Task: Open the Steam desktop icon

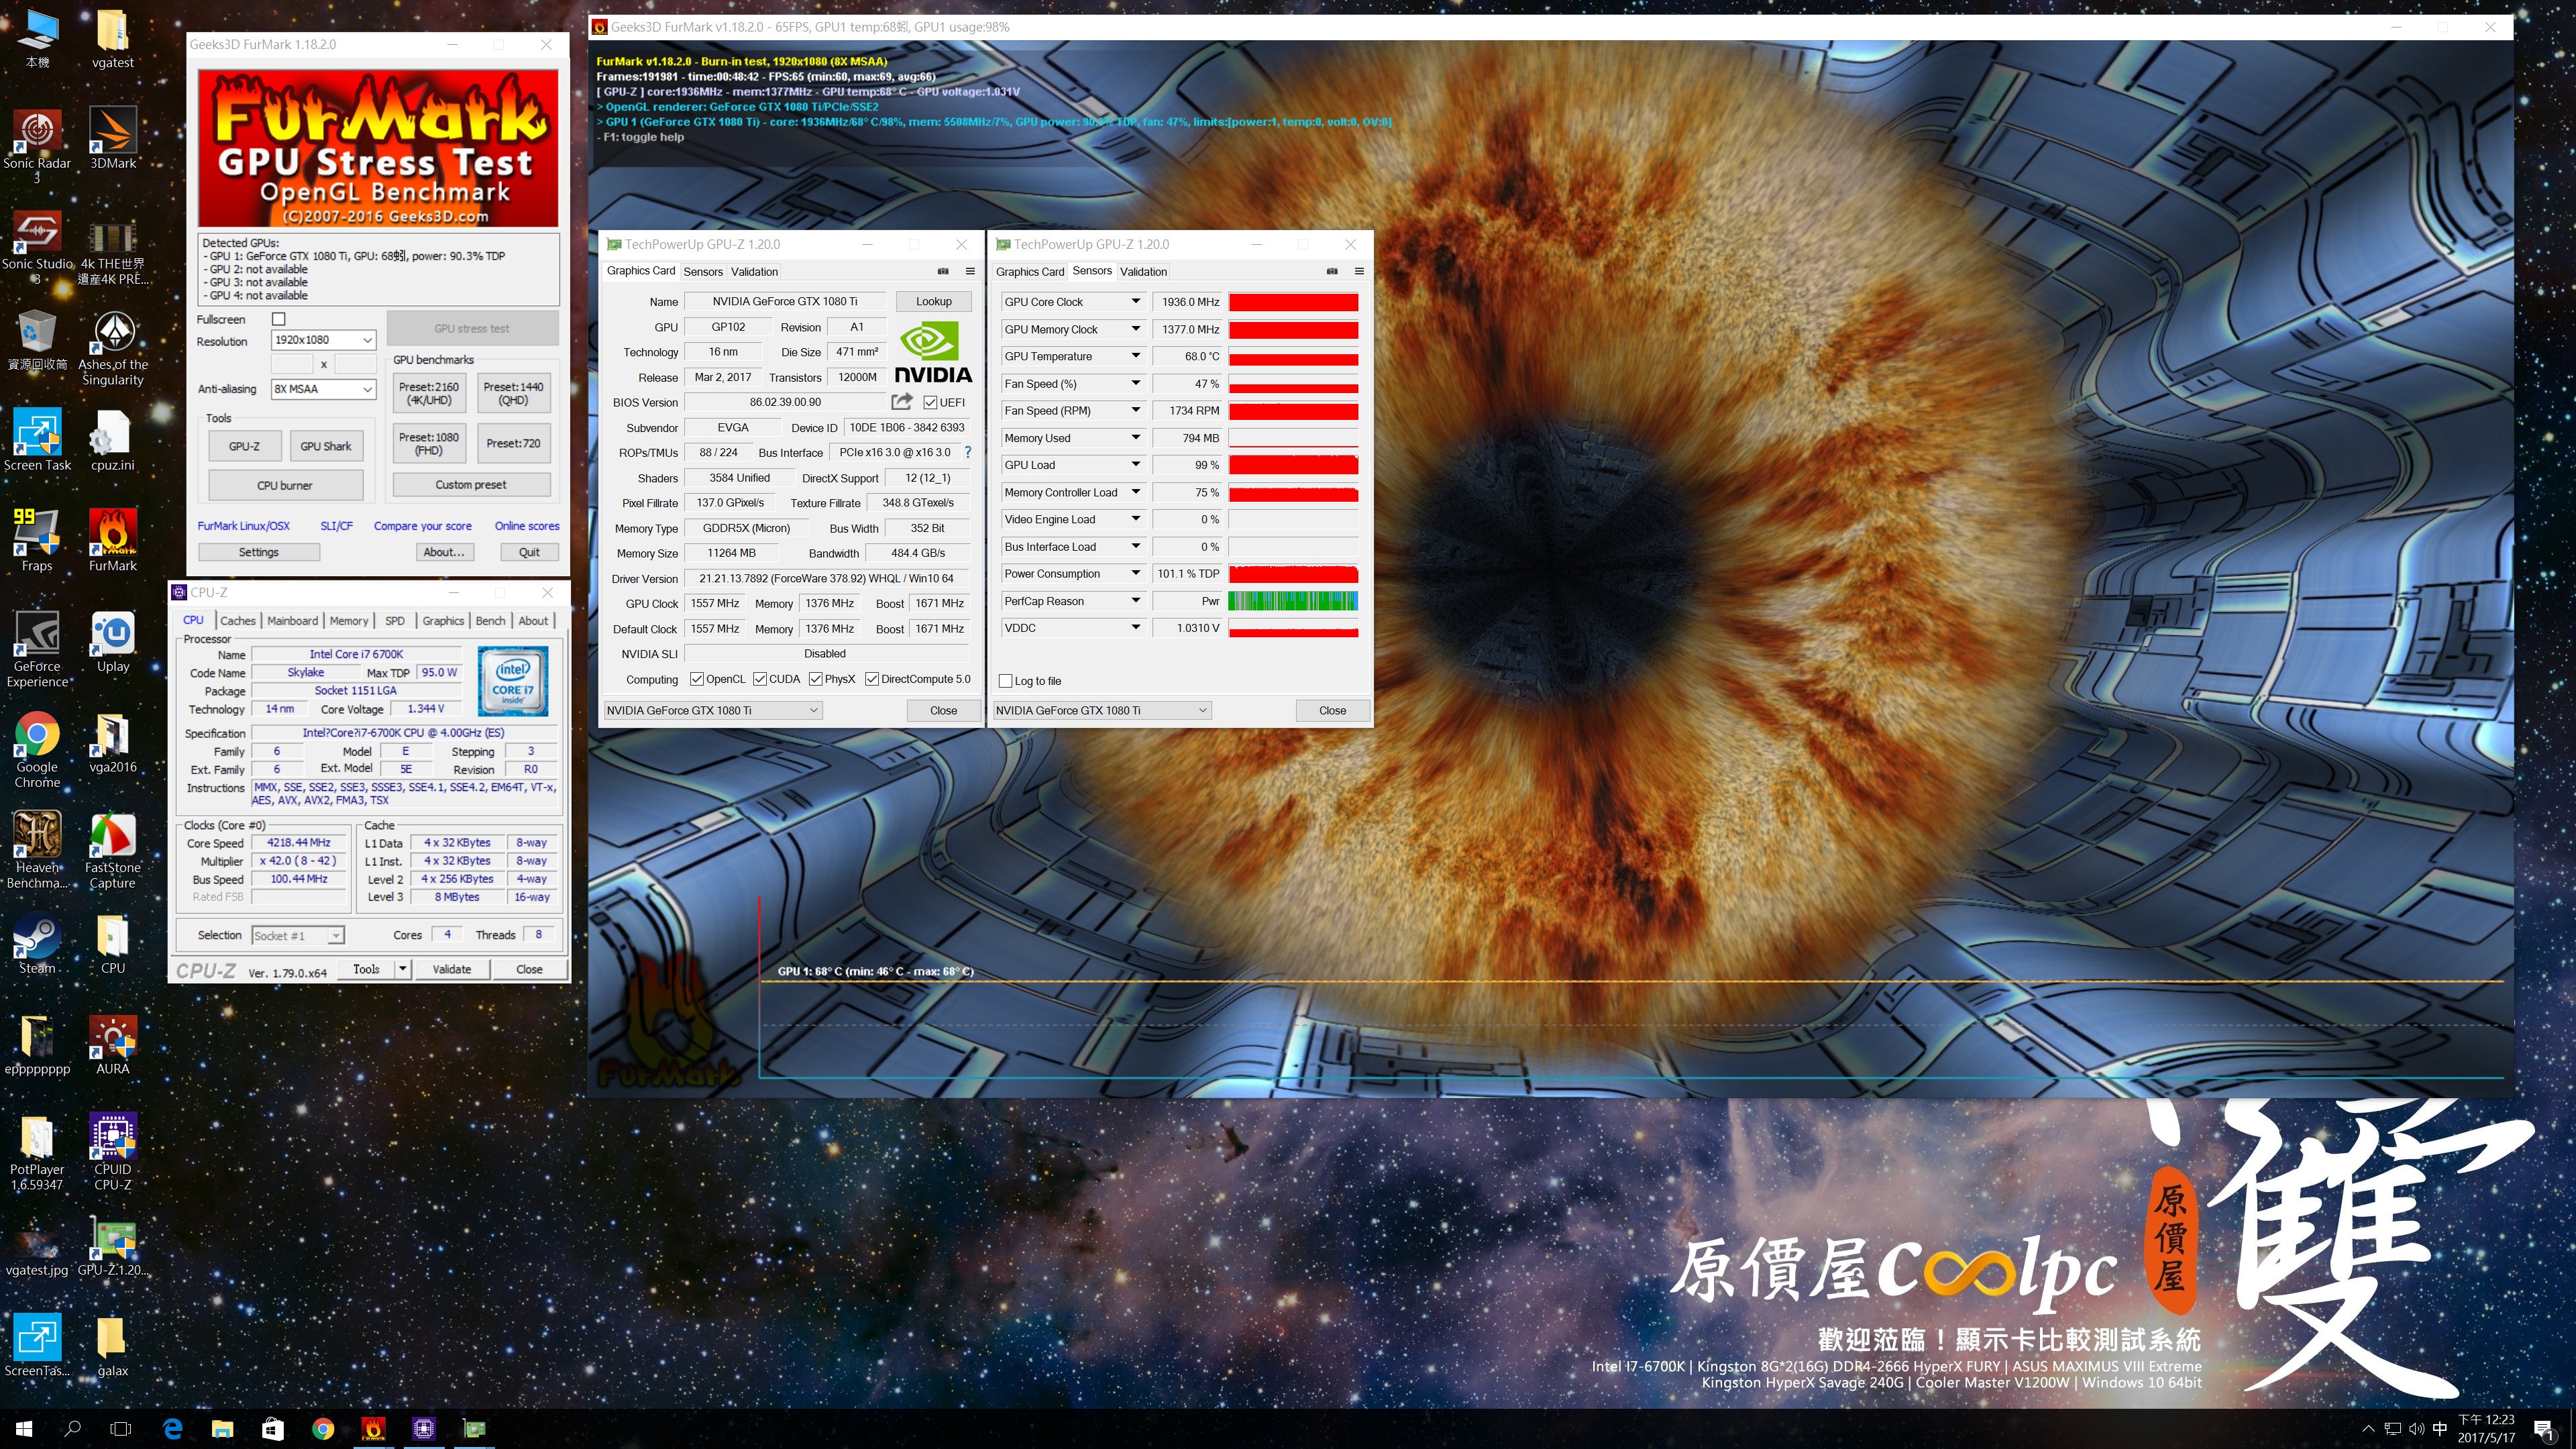Action: (x=37, y=944)
